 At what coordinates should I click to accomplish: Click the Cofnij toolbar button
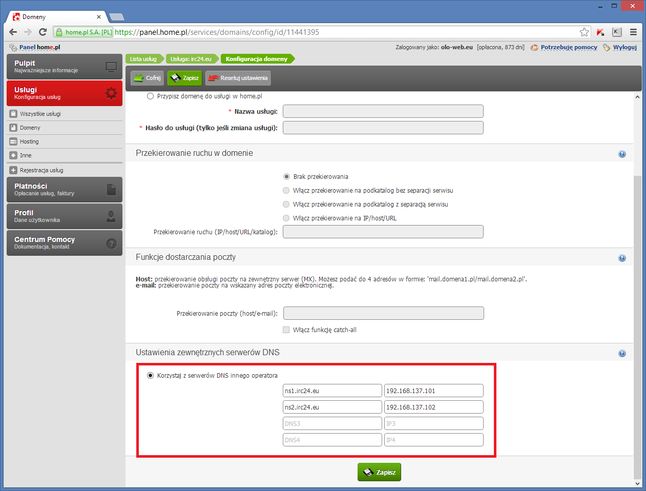[x=147, y=78]
